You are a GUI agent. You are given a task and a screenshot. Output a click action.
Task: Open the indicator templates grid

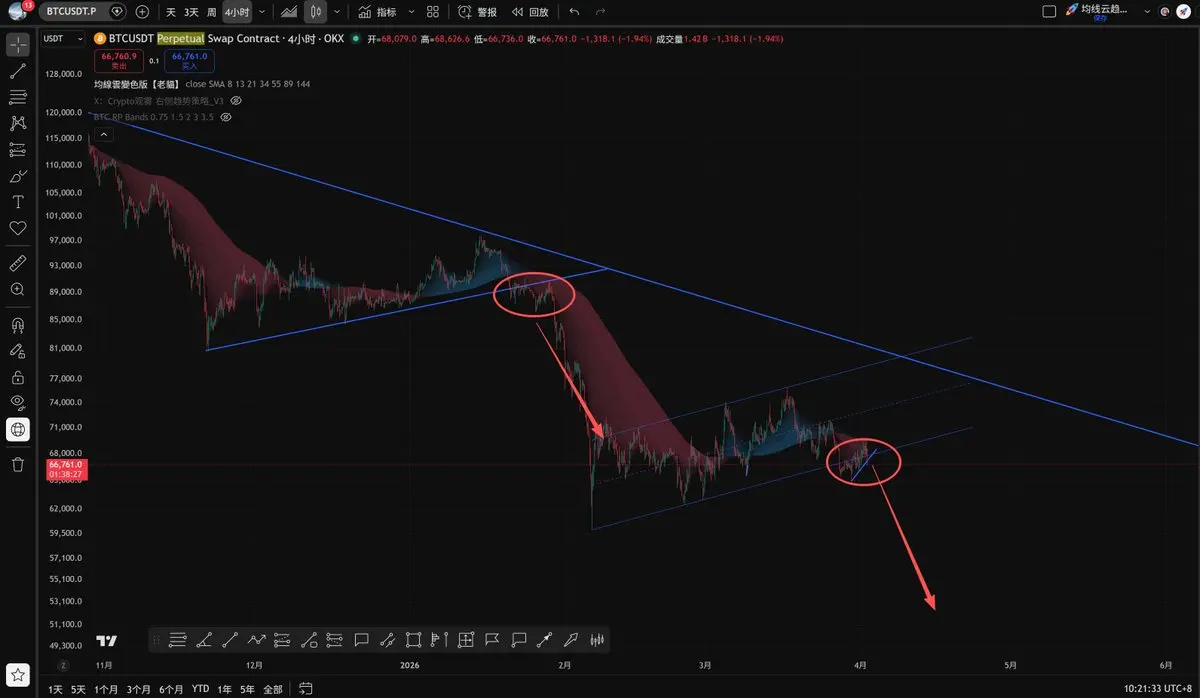point(432,12)
